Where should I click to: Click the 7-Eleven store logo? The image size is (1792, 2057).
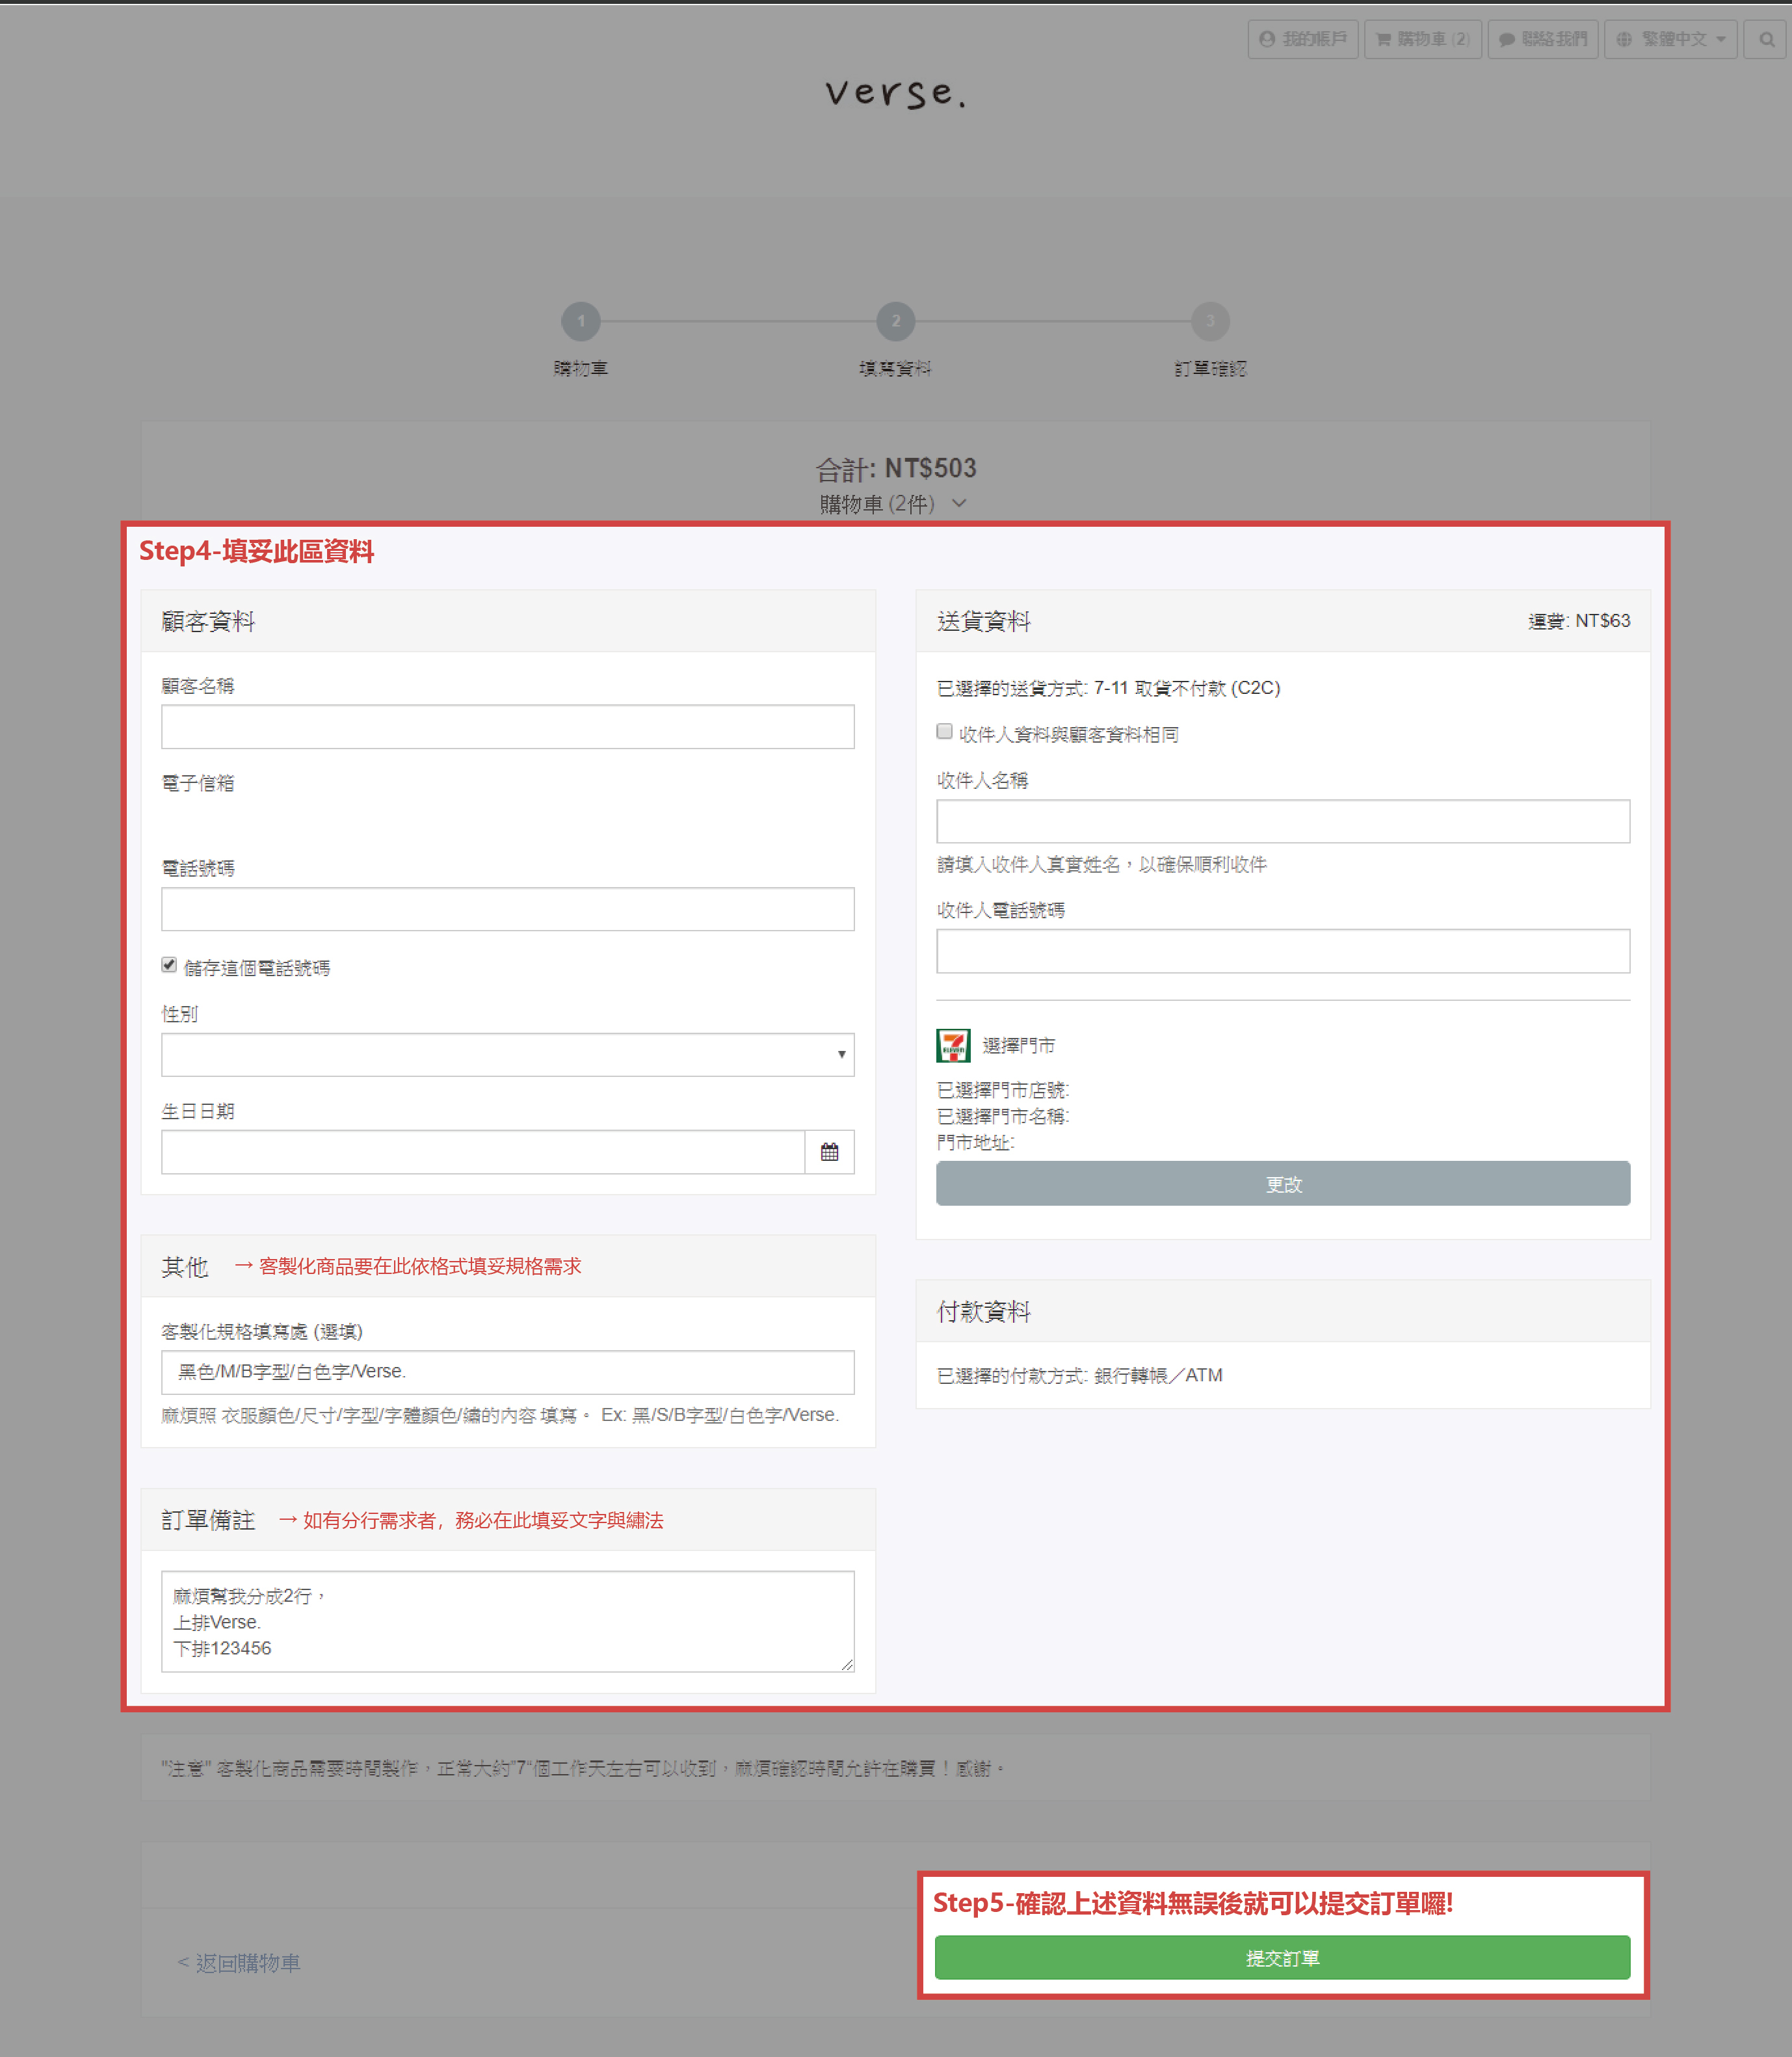pyautogui.click(x=953, y=1046)
